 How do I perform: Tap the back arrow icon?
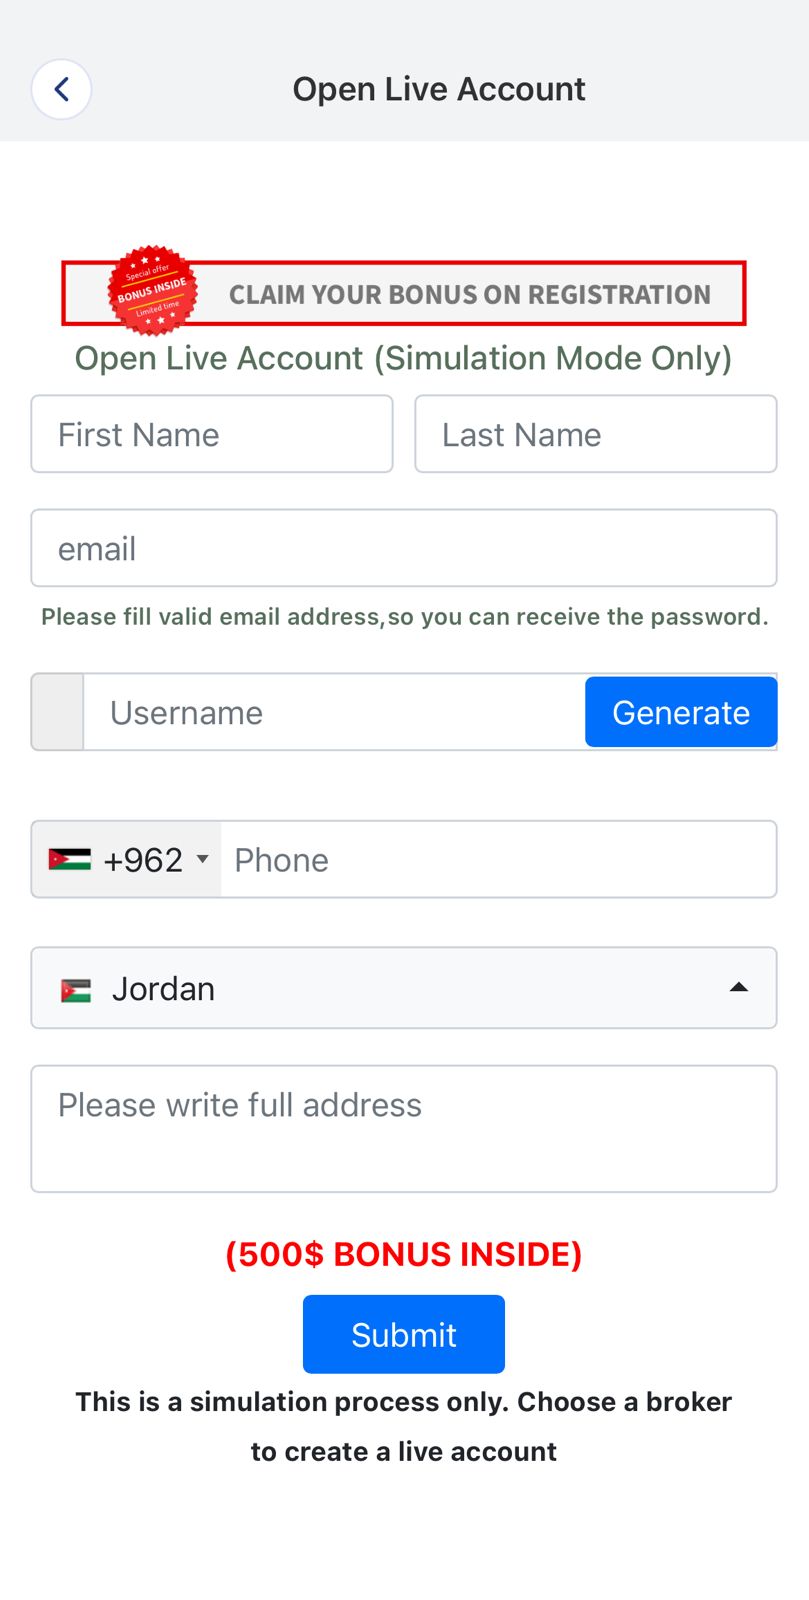click(61, 89)
